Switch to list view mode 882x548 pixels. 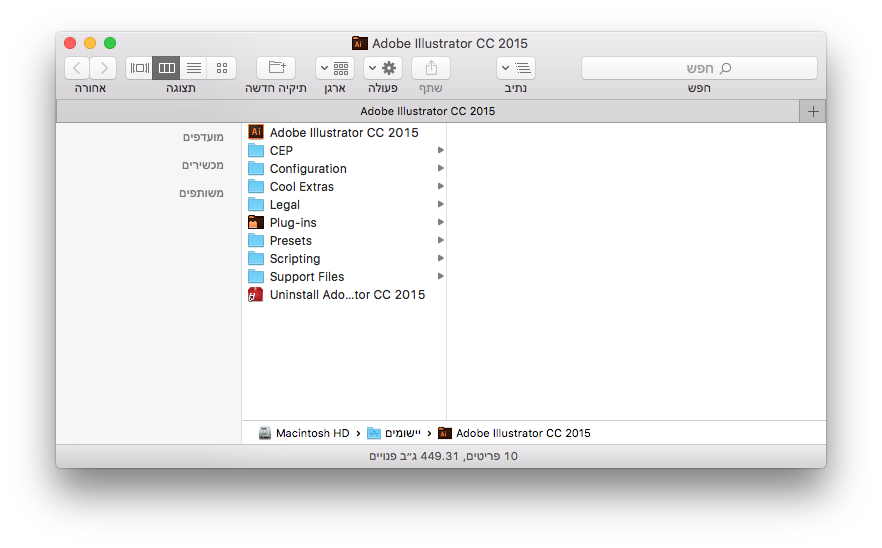tap(194, 68)
